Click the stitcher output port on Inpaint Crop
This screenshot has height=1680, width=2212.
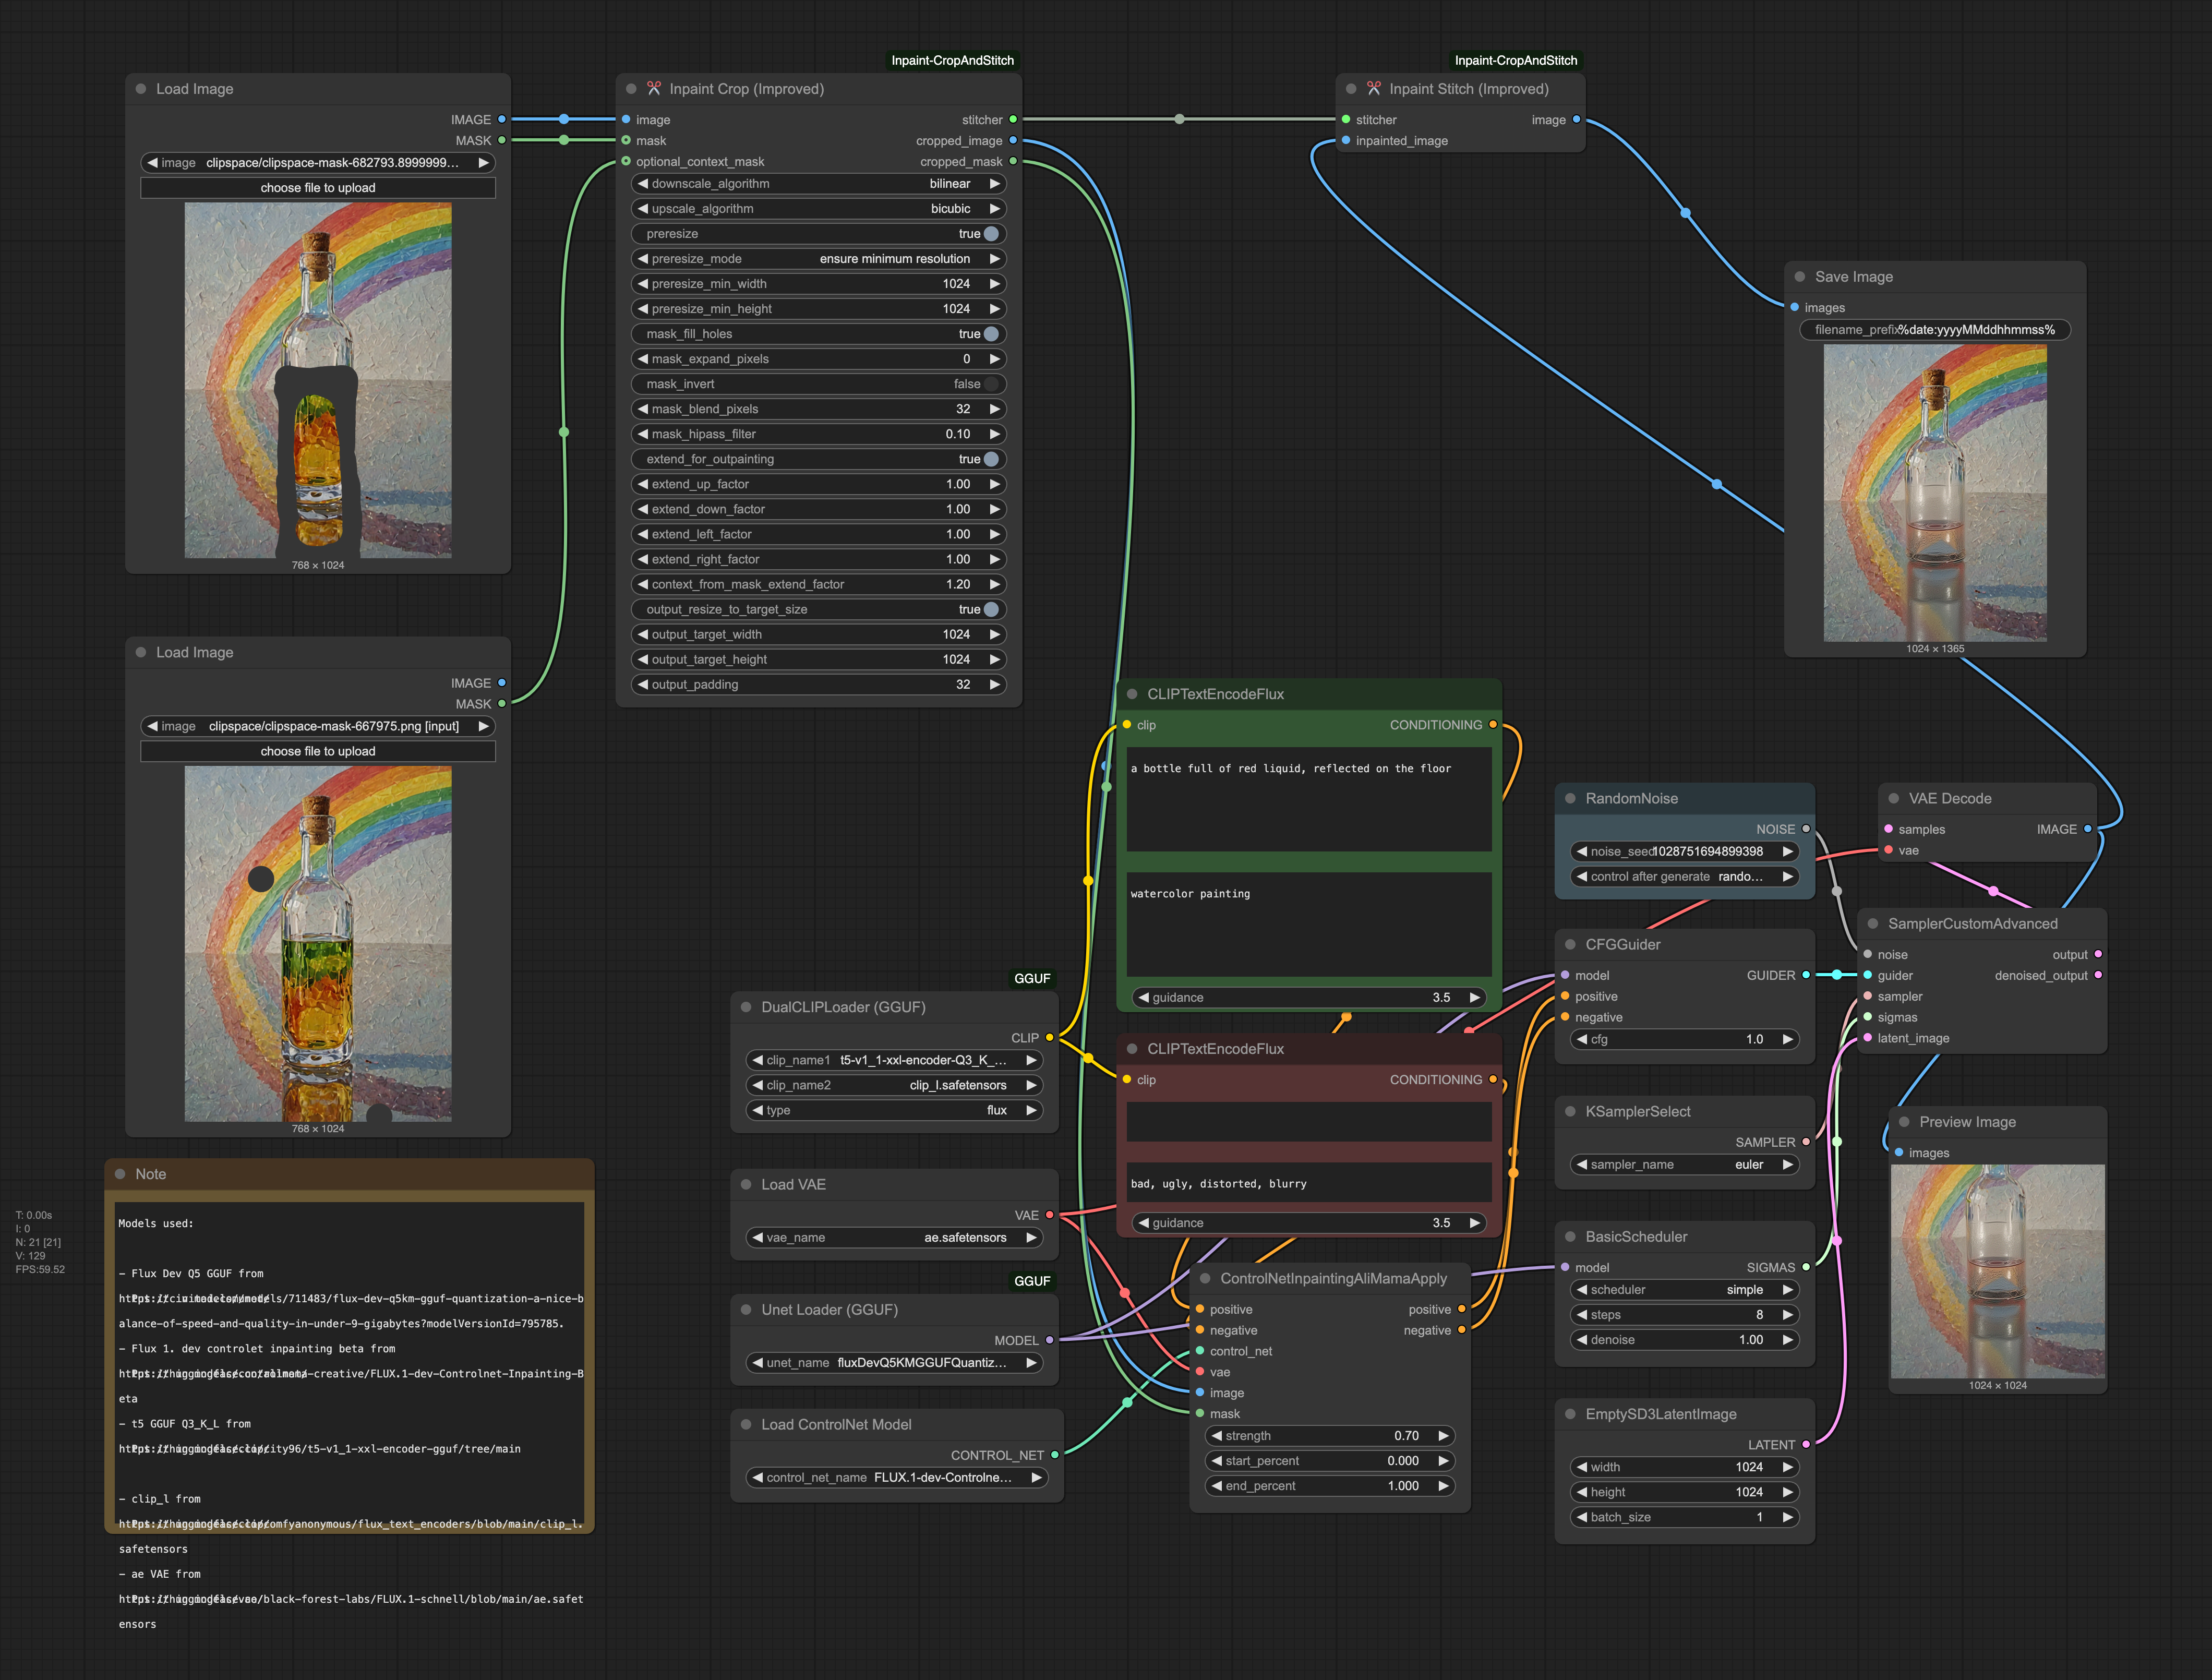[1013, 119]
